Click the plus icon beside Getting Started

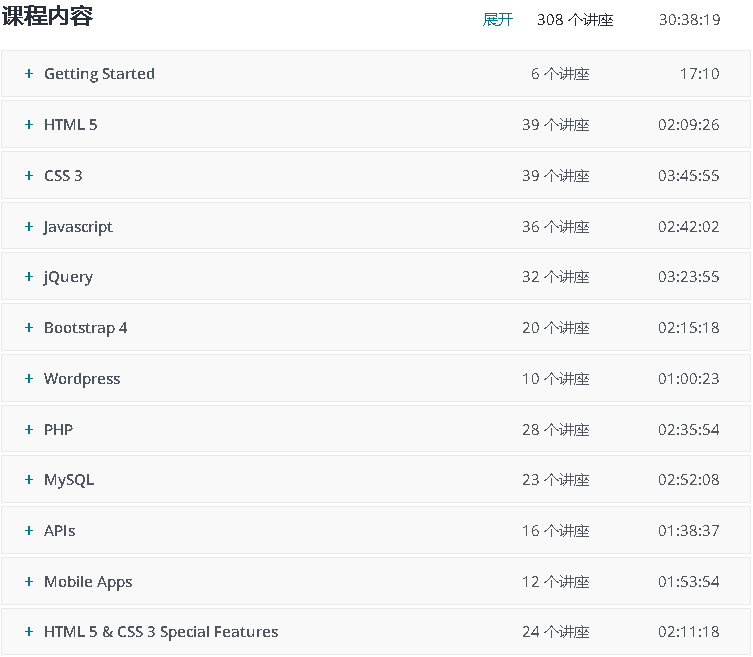point(29,74)
